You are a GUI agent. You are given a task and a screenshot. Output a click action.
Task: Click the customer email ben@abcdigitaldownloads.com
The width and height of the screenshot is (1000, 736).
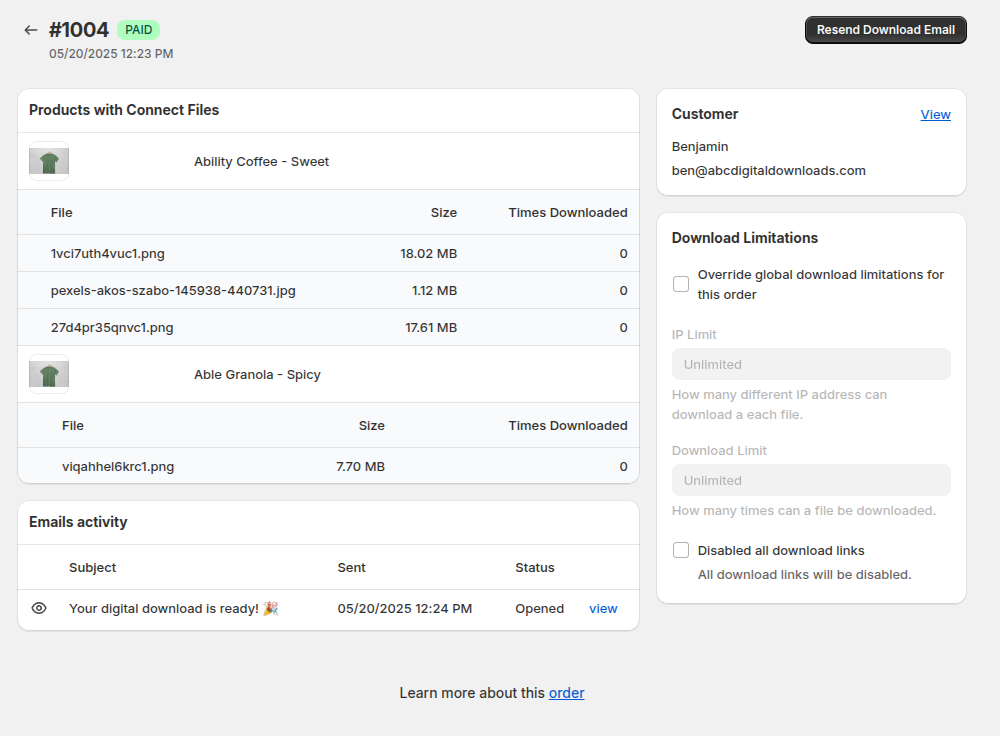768,170
